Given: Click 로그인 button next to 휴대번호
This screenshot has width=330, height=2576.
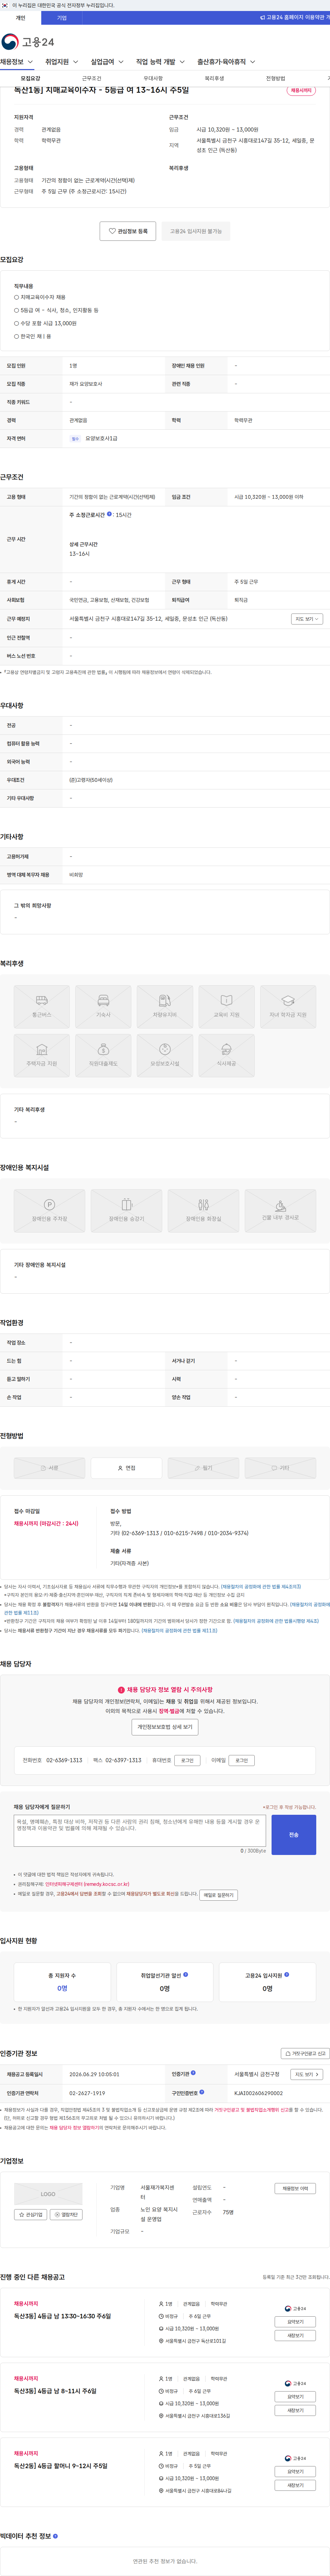Looking at the screenshot, I should 187,1760.
